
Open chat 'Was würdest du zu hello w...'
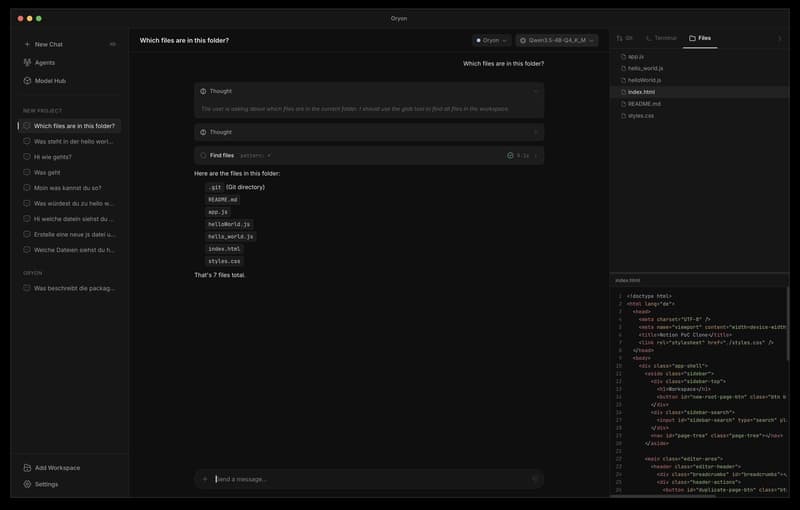point(69,203)
